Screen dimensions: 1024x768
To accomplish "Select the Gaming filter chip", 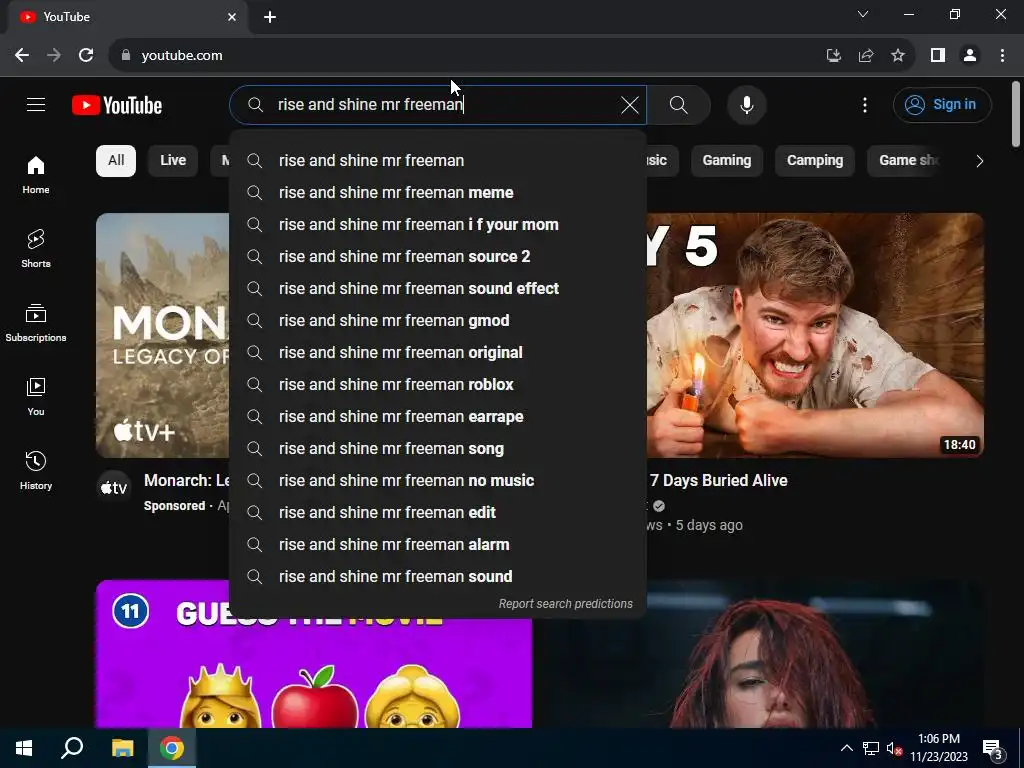I will (726, 161).
